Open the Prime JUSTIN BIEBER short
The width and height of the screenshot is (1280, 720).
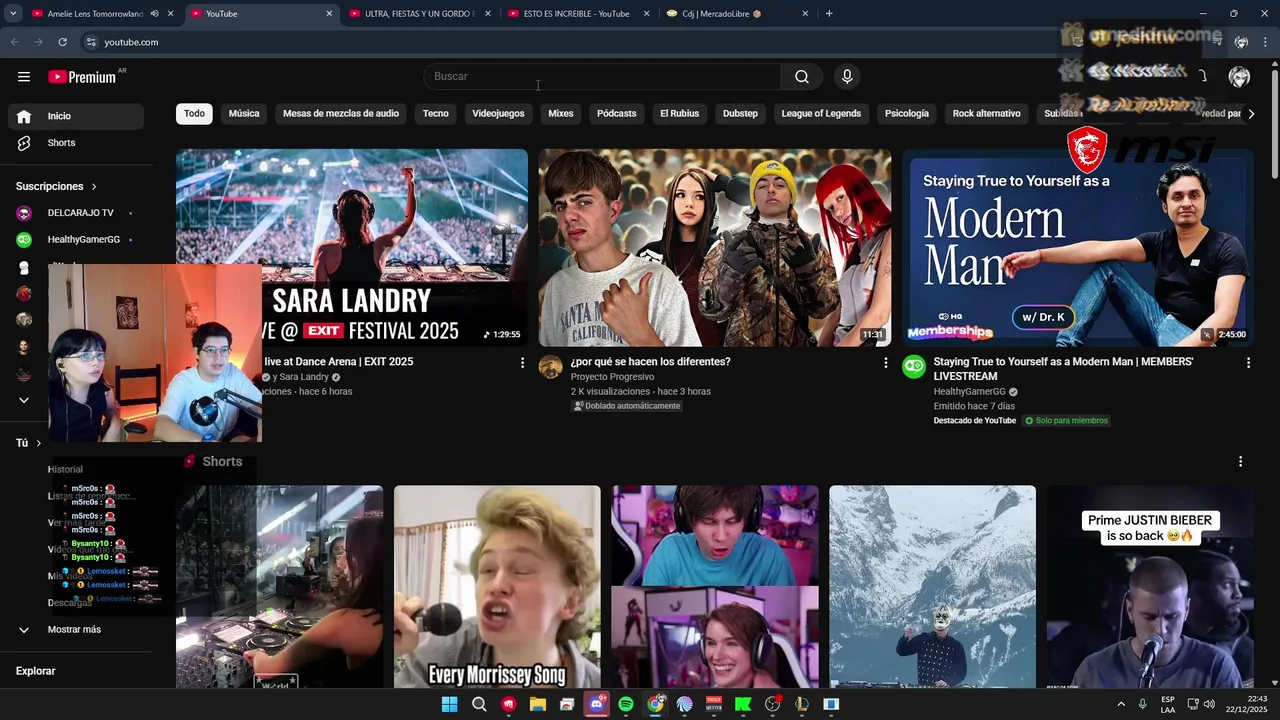coord(1150,587)
